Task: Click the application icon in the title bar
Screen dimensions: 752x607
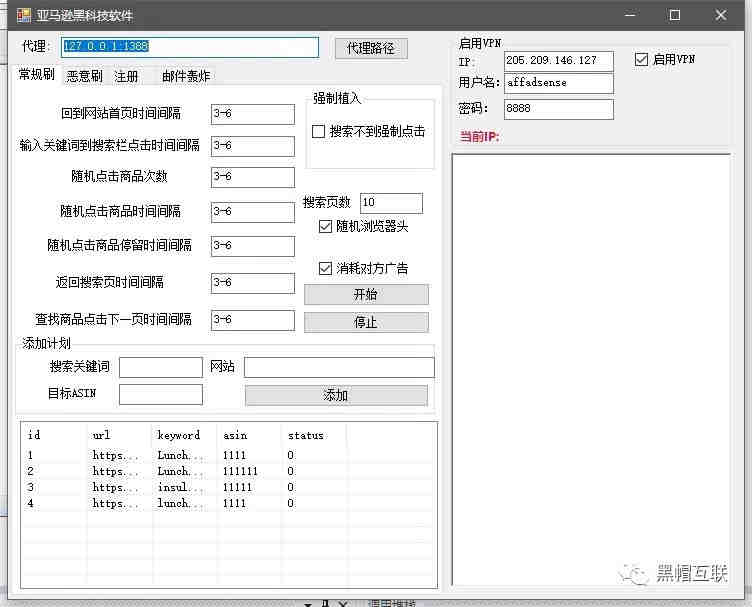Action: (x=24, y=15)
